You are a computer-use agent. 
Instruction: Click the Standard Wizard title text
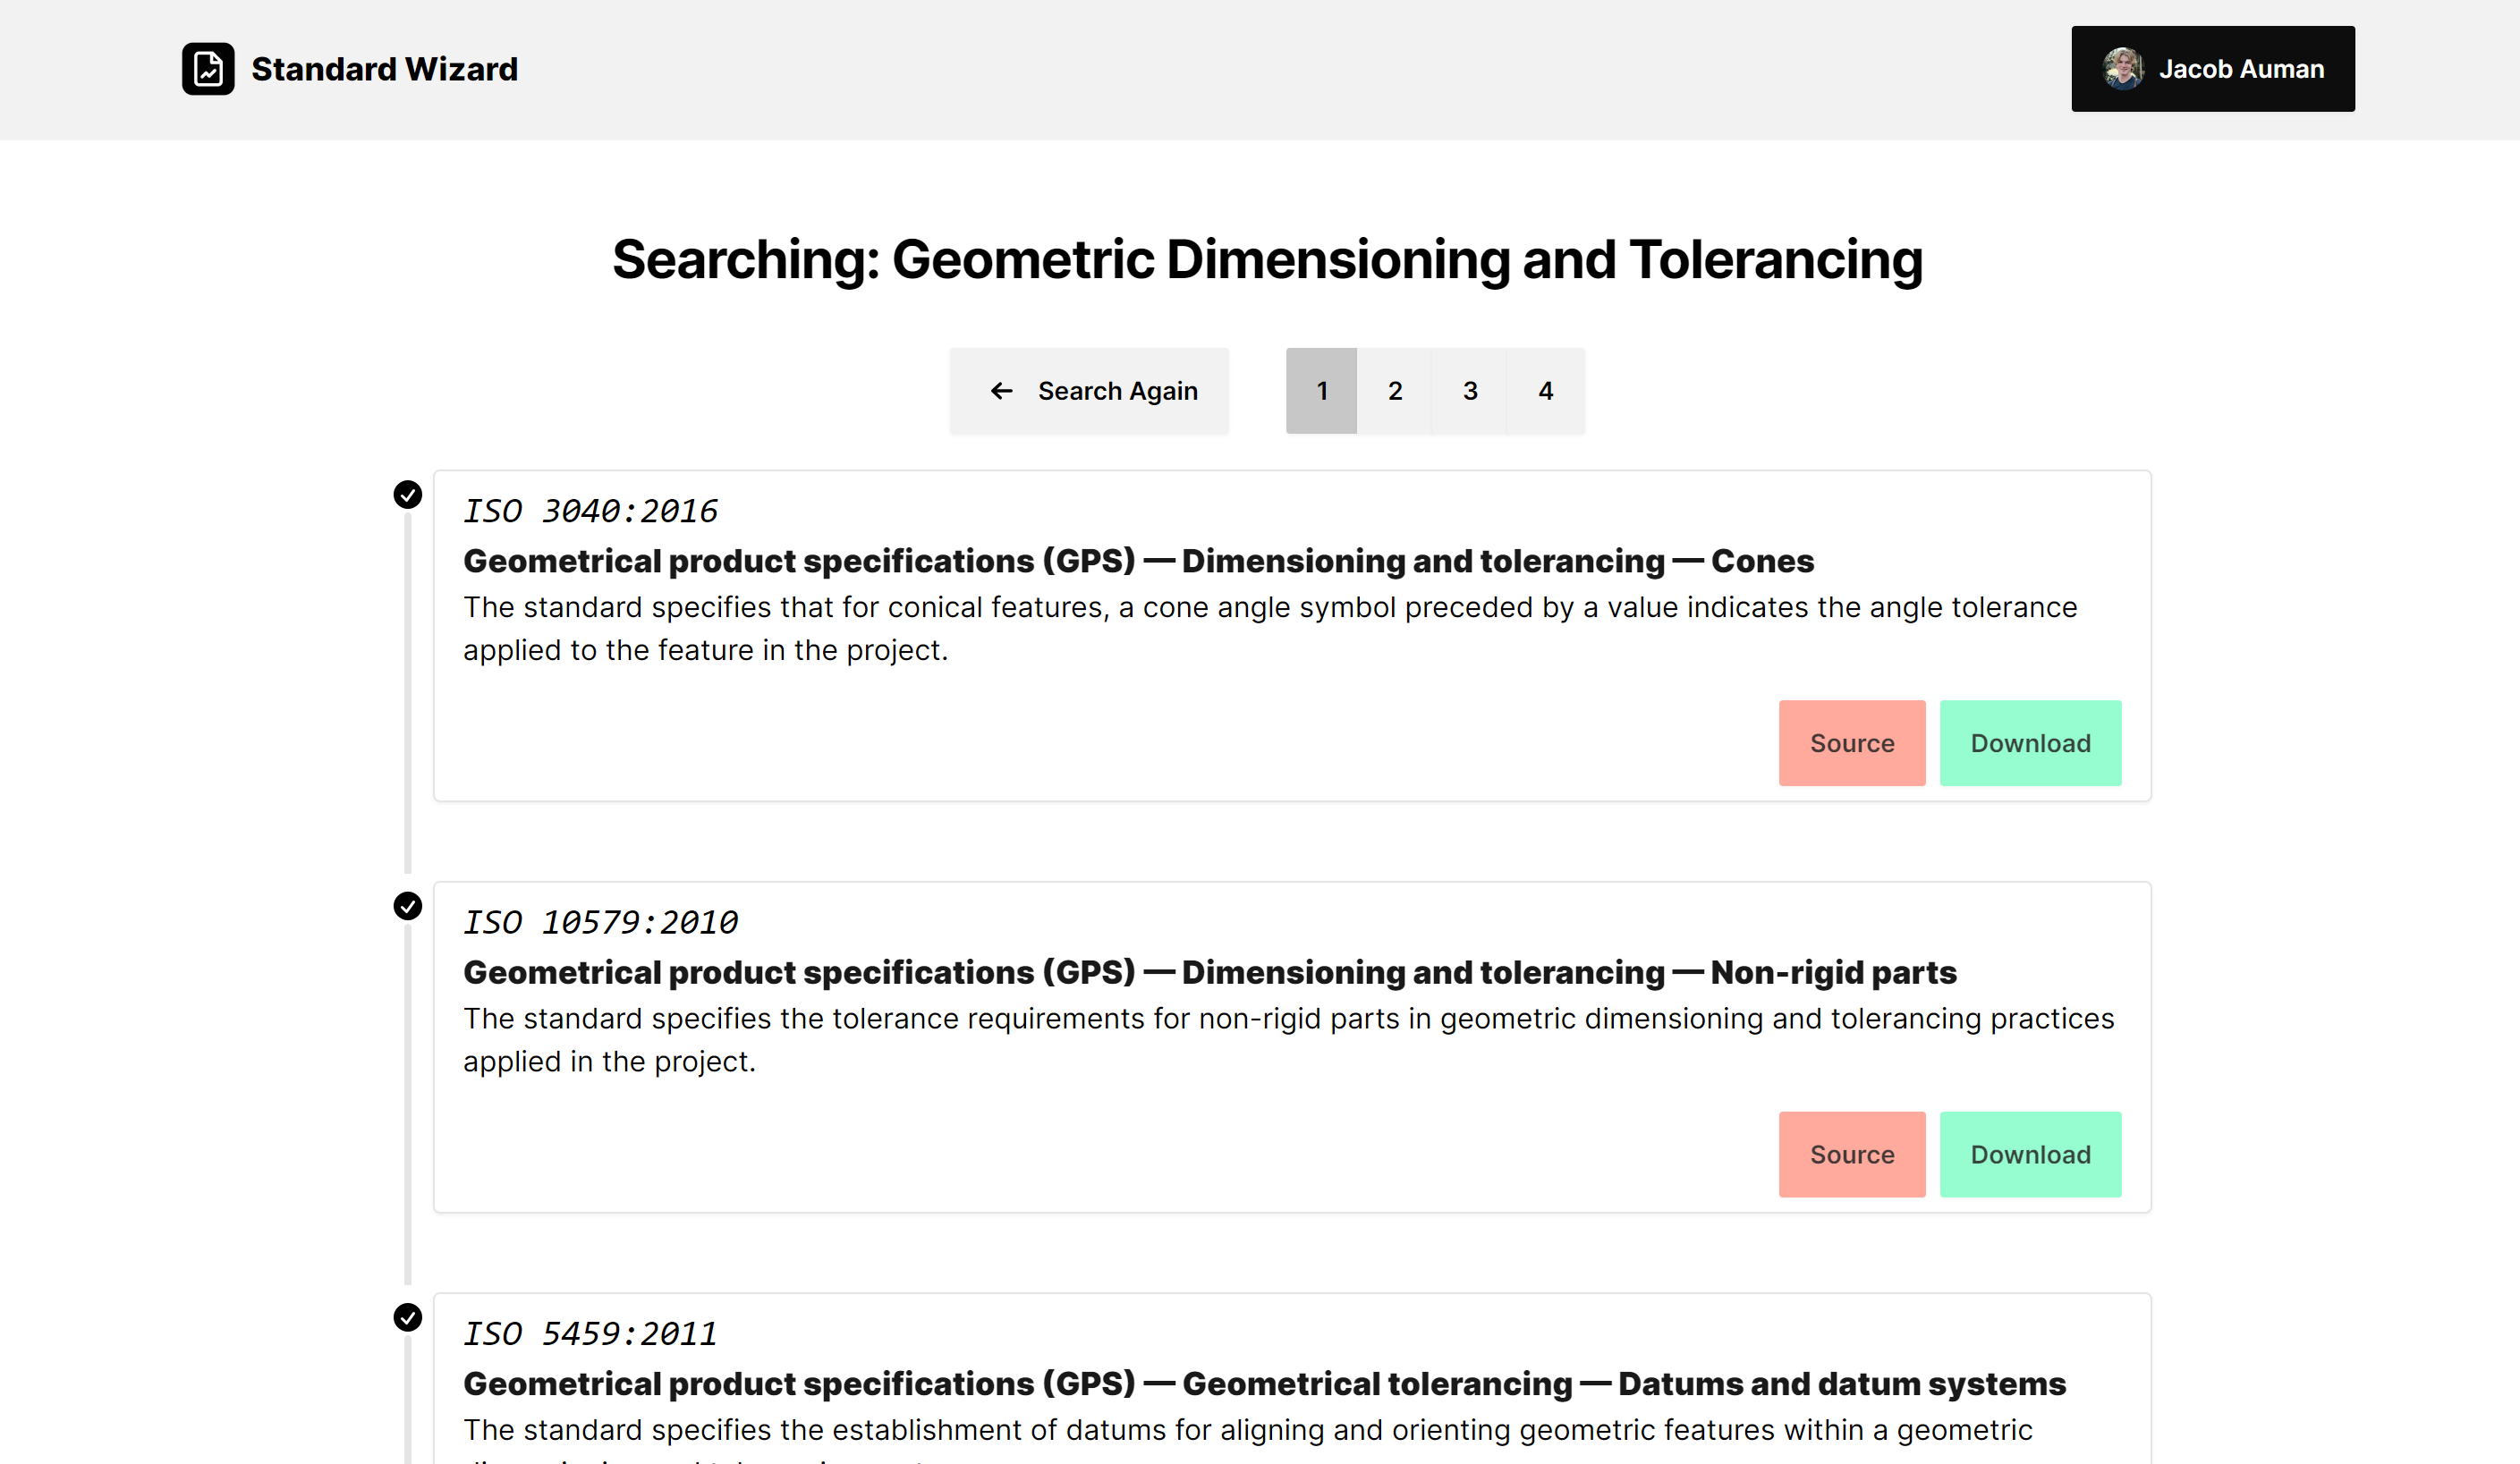(x=384, y=69)
